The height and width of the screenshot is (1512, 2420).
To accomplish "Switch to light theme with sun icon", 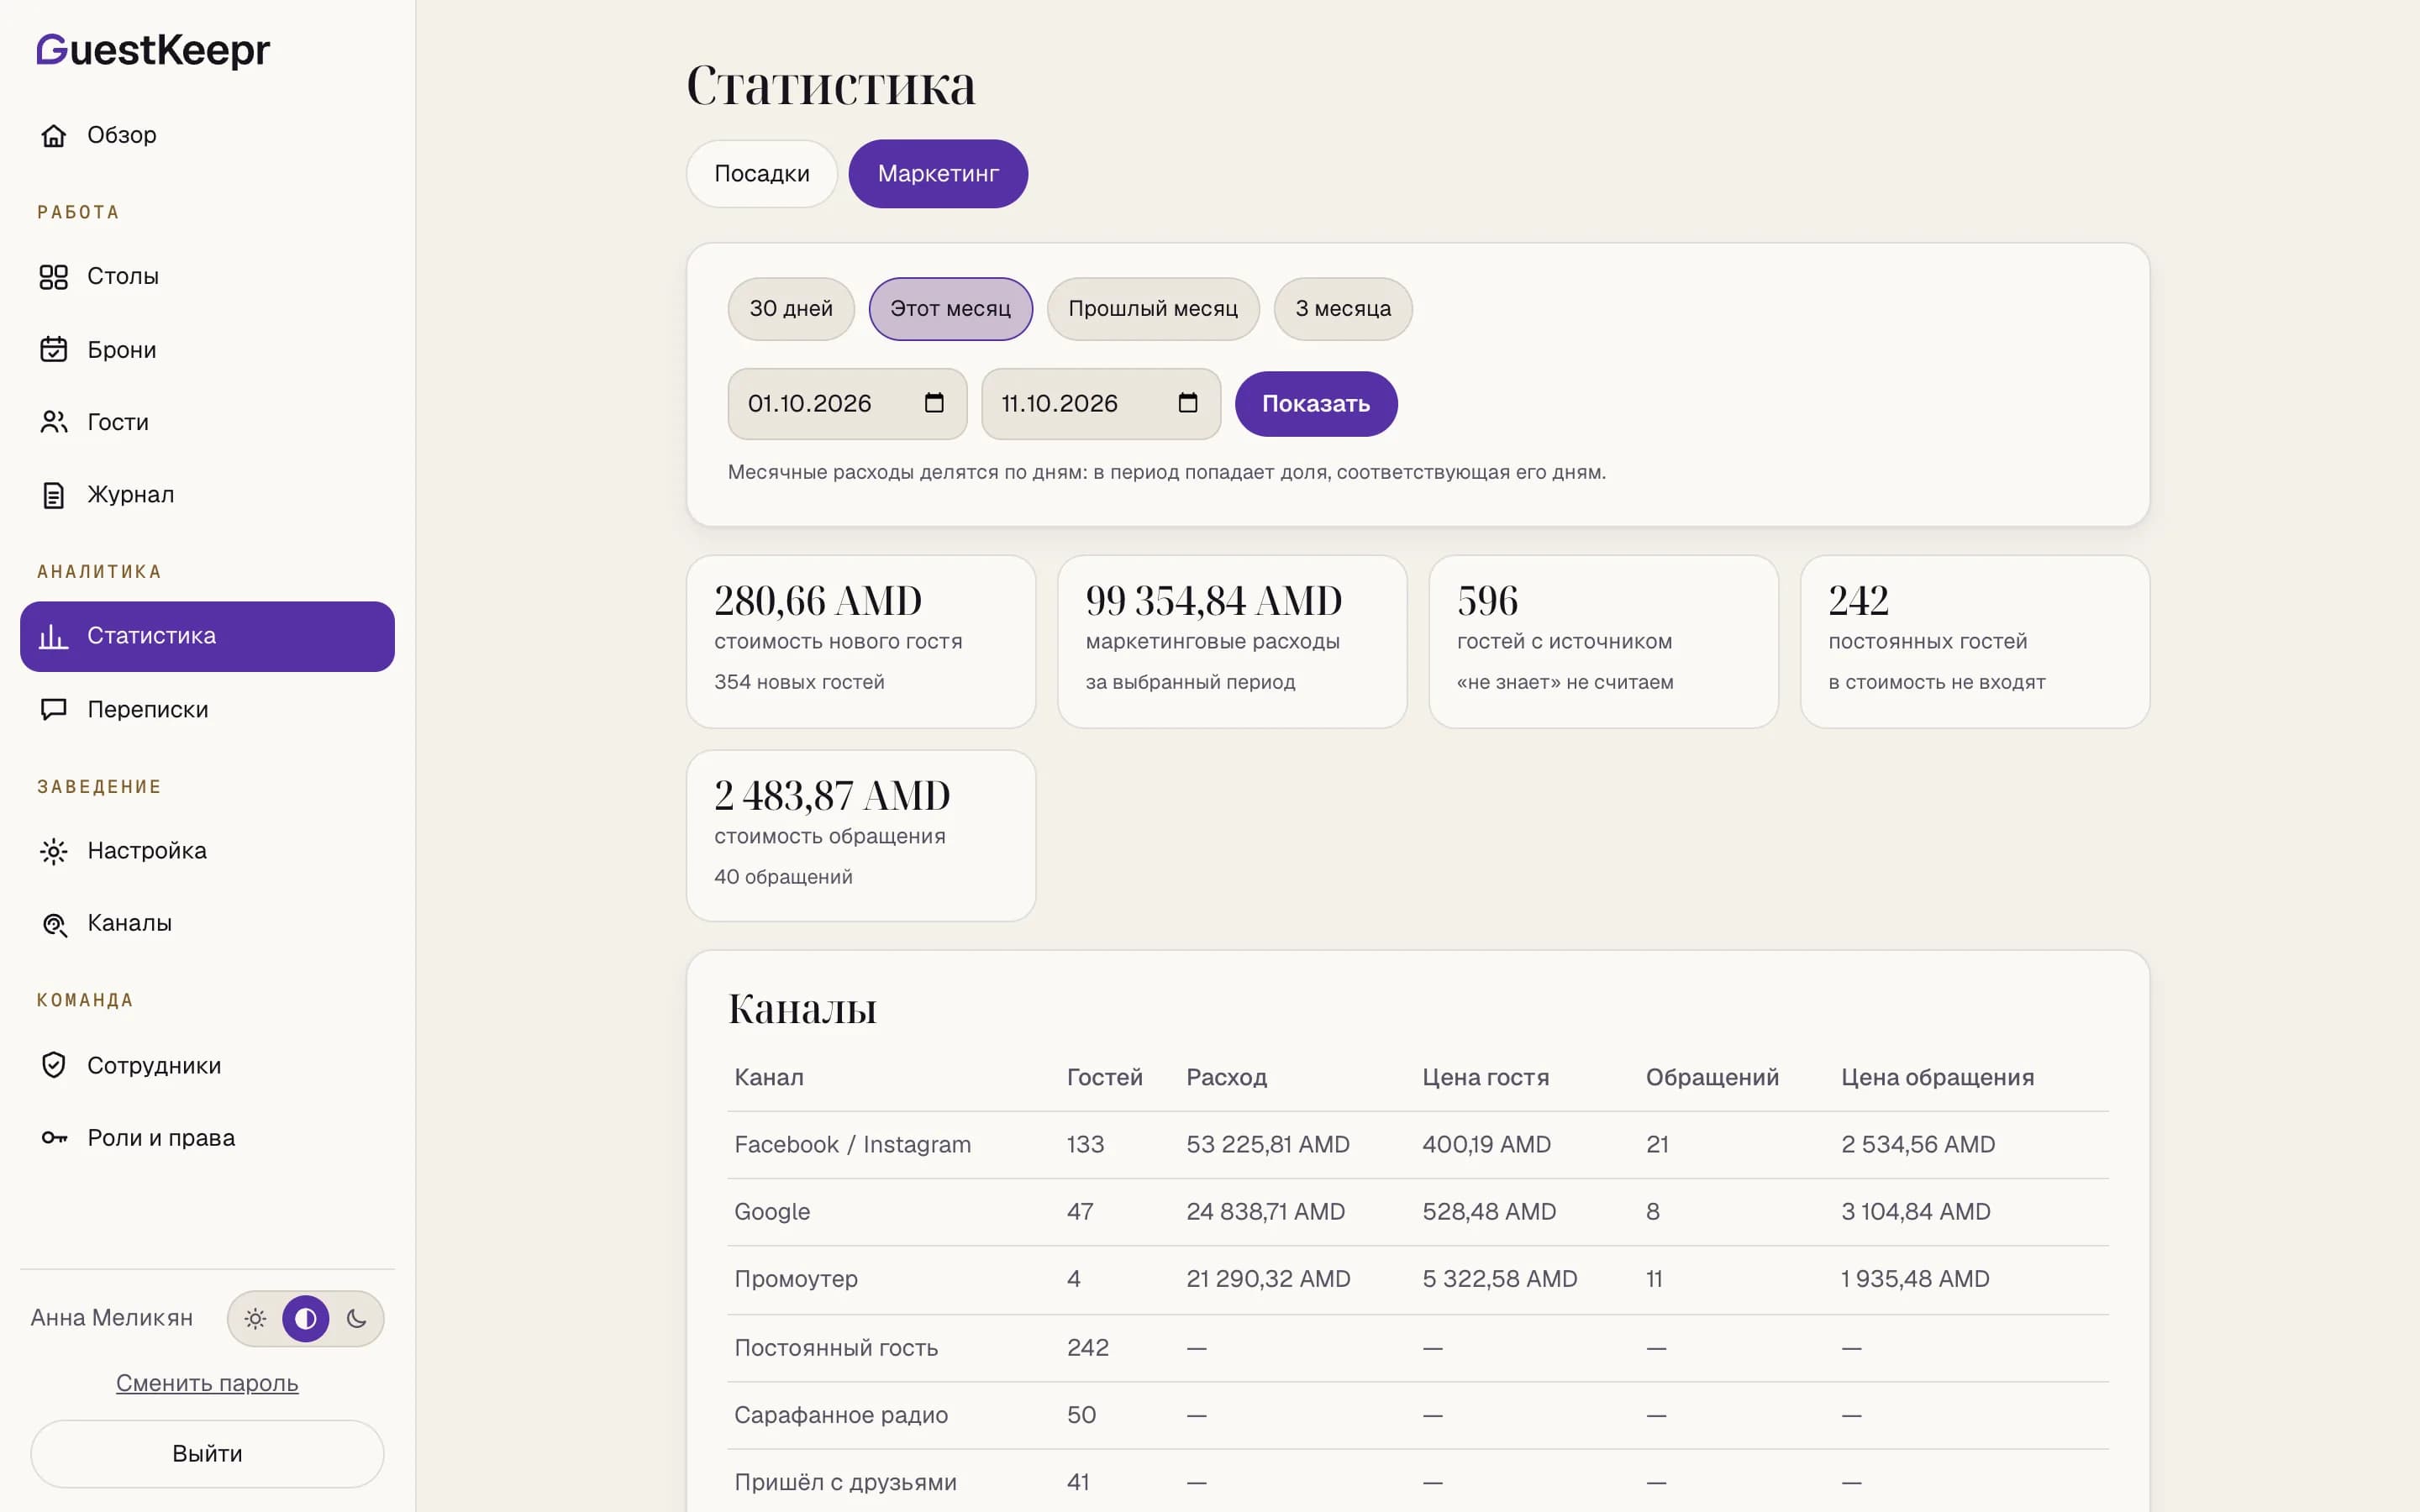I will [x=256, y=1319].
